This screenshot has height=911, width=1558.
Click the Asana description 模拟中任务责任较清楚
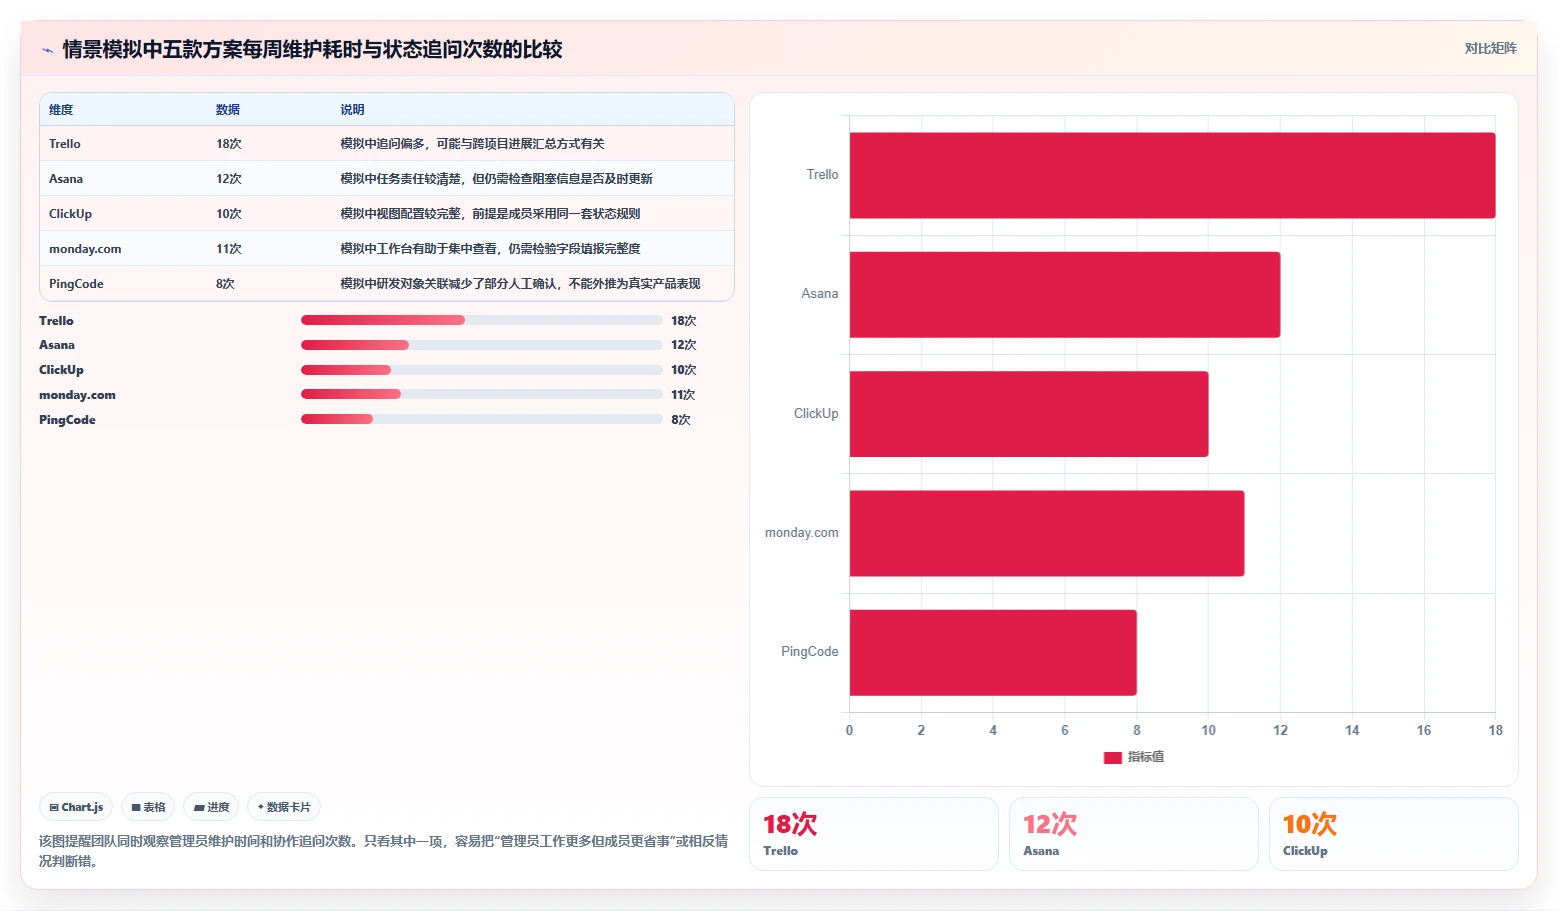[x=496, y=179]
